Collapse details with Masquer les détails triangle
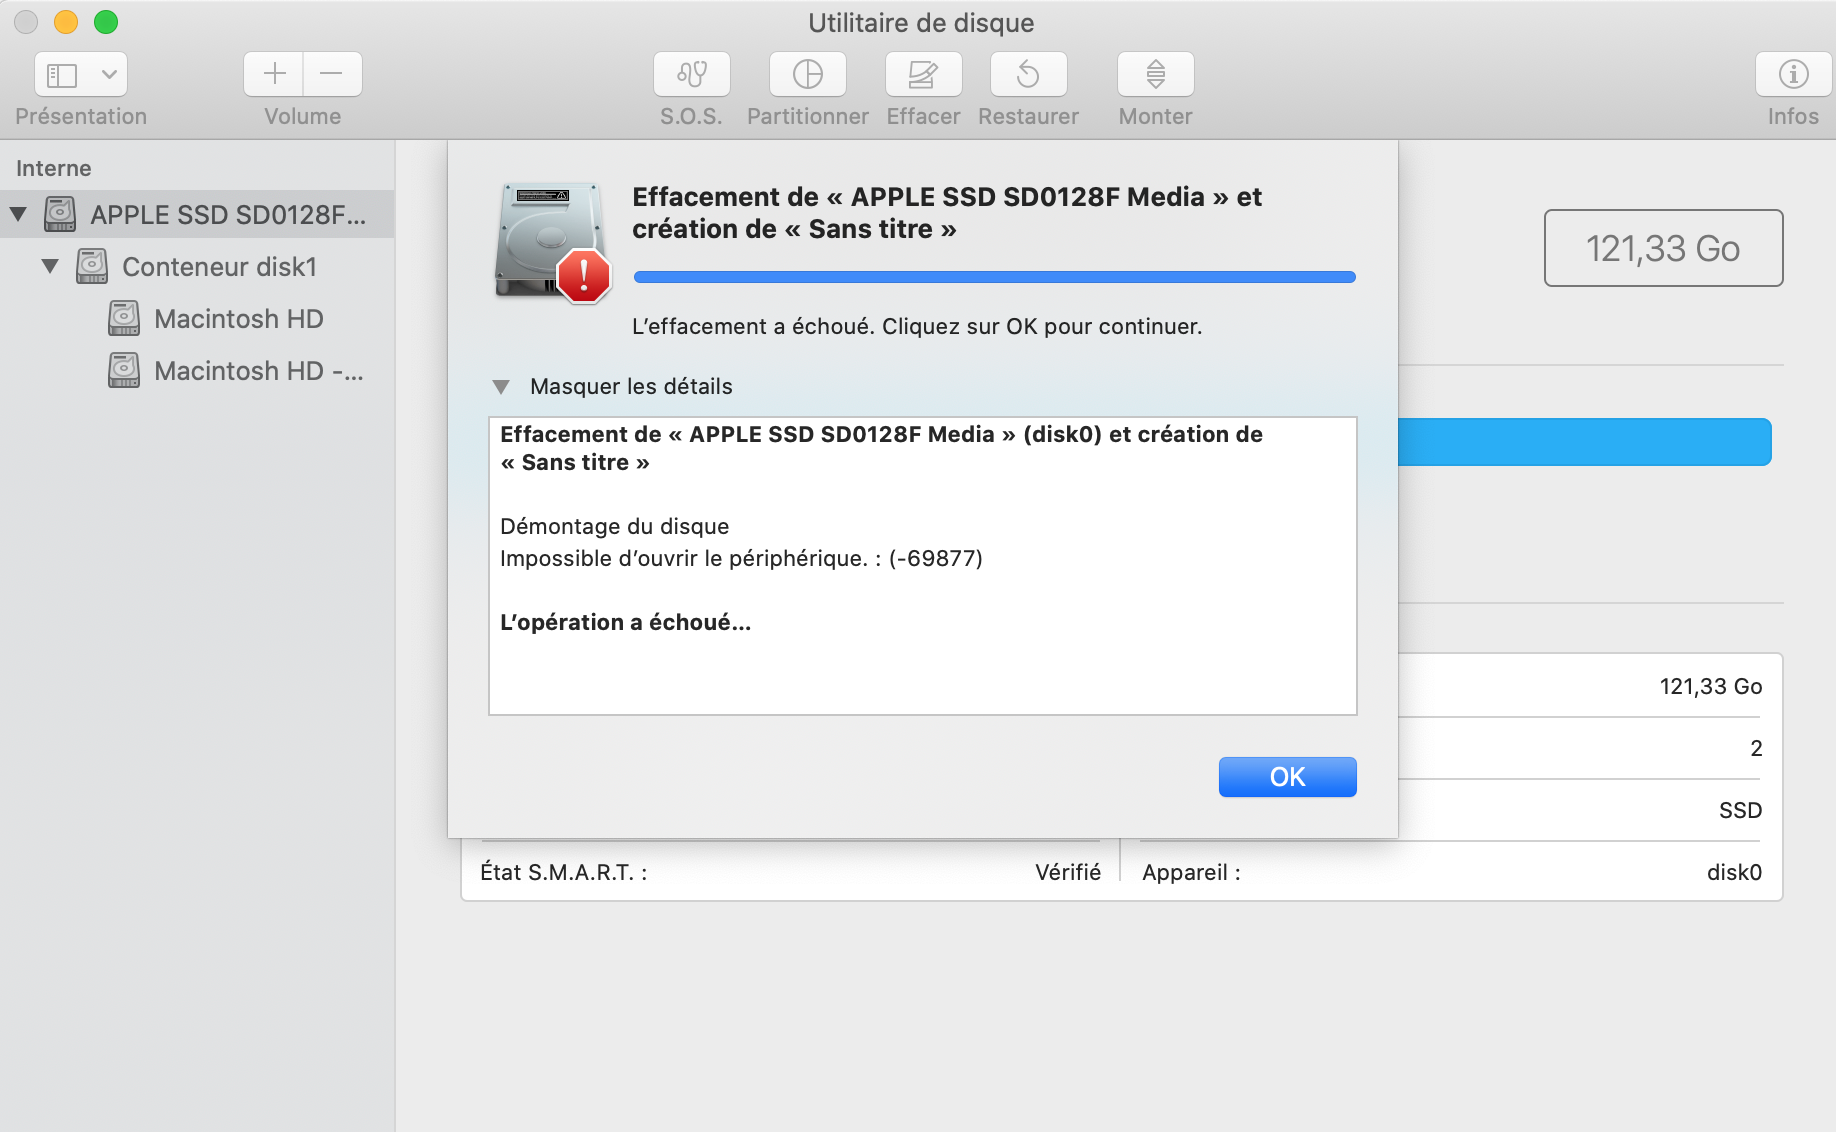The image size is (1836, 1132). pos(501,387)
